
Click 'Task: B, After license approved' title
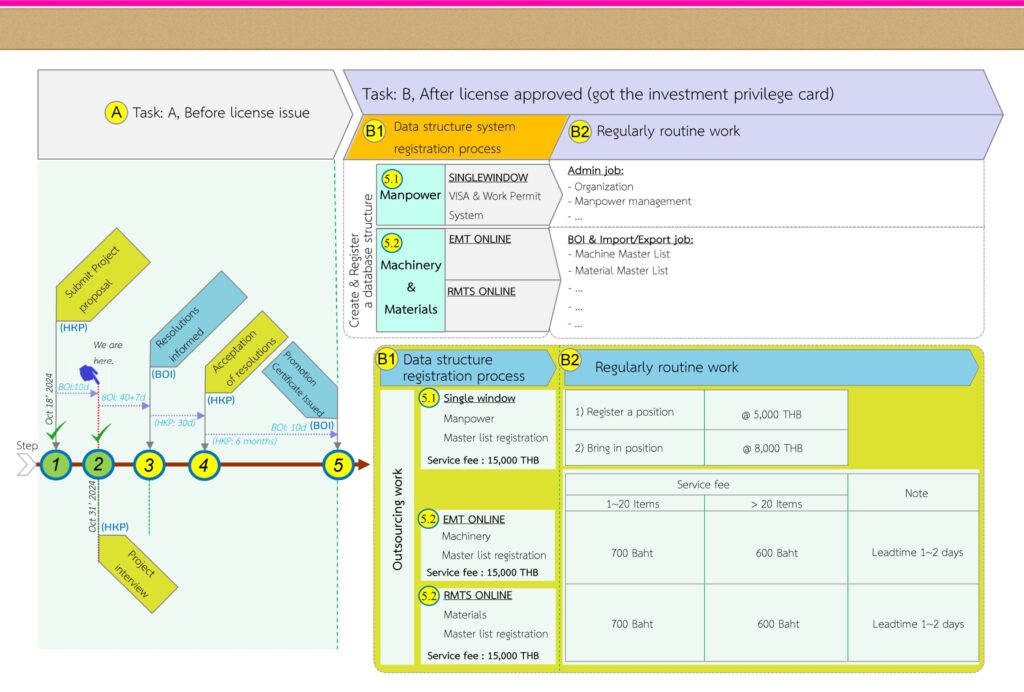click(x=598, y=94)
